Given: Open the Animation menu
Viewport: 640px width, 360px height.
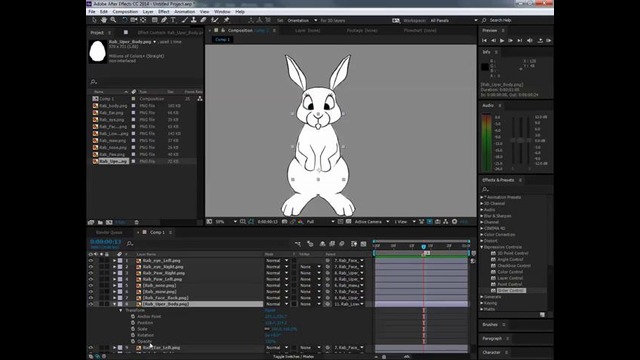Looking at the screenshot, I should tap(184, 12).
